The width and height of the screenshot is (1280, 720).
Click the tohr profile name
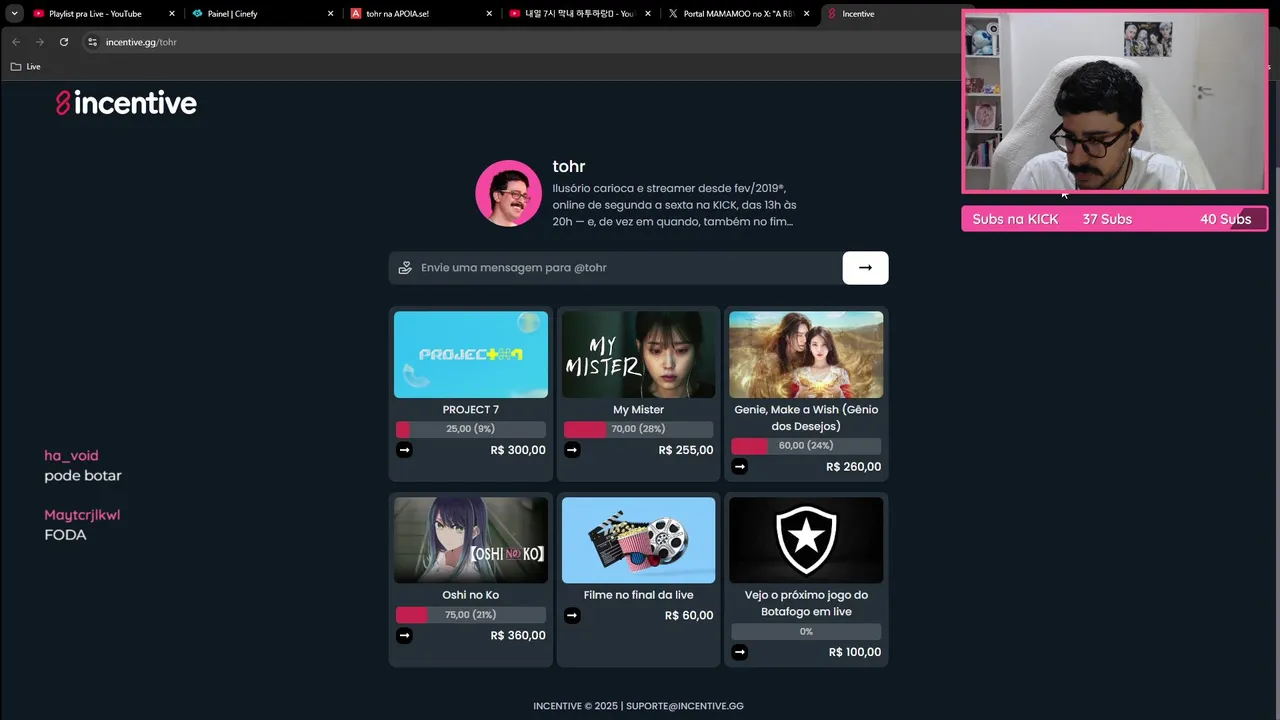coord(569,166)
